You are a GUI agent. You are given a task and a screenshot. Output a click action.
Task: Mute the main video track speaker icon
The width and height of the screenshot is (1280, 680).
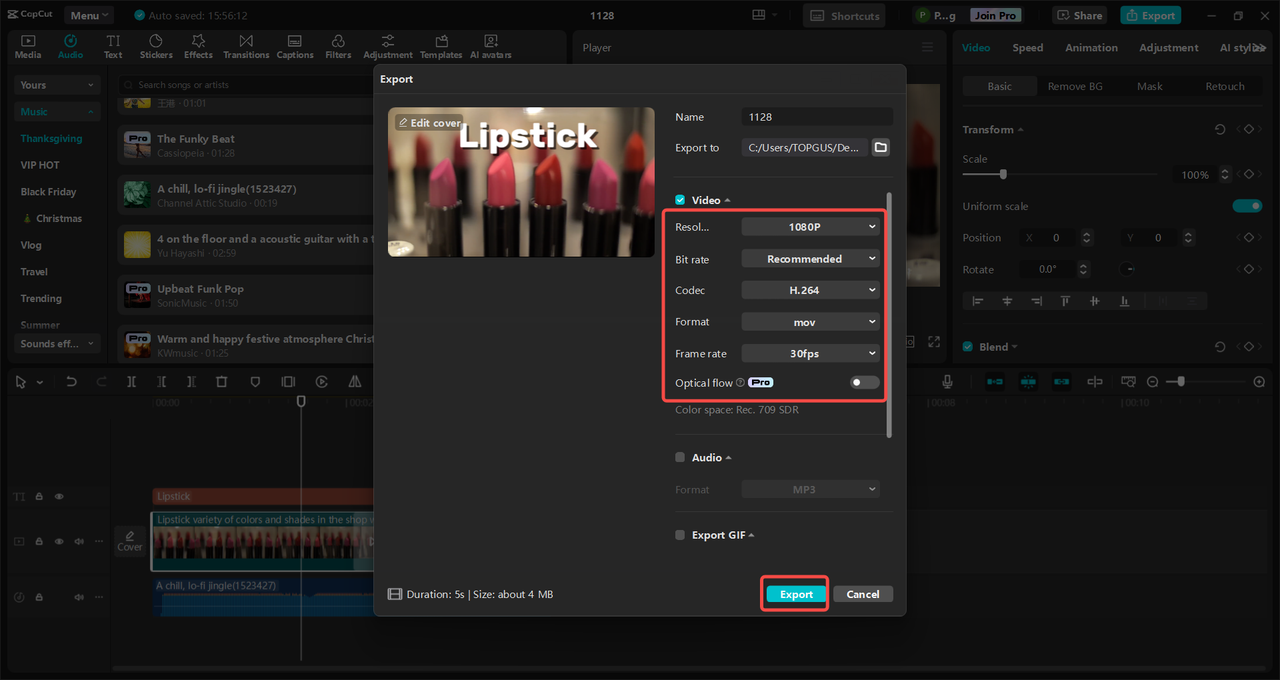pyautogui.click(x=79, y=542)
